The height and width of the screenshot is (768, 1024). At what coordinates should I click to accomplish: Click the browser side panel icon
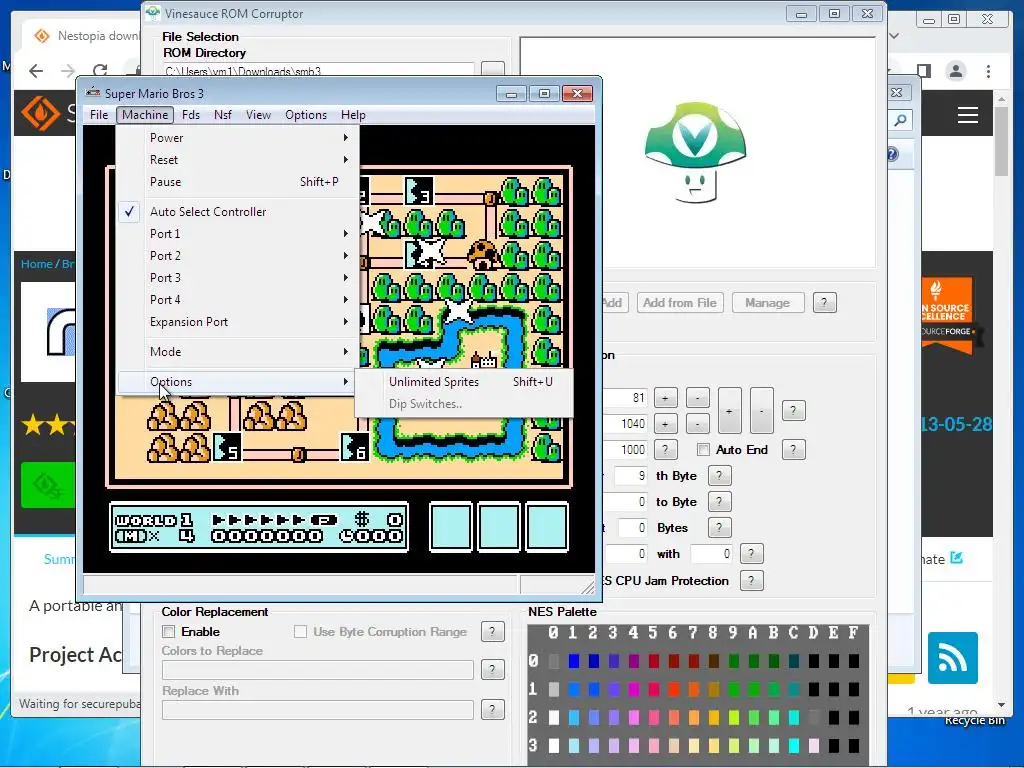click(923, 71)
